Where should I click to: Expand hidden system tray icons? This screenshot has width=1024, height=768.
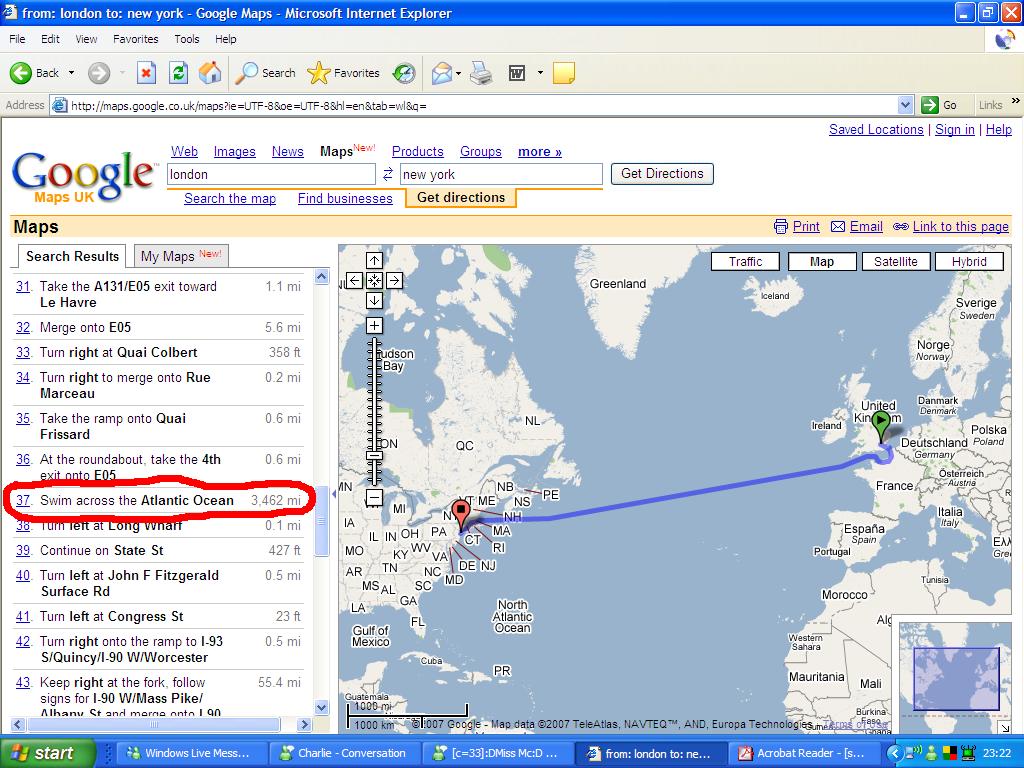894,753
